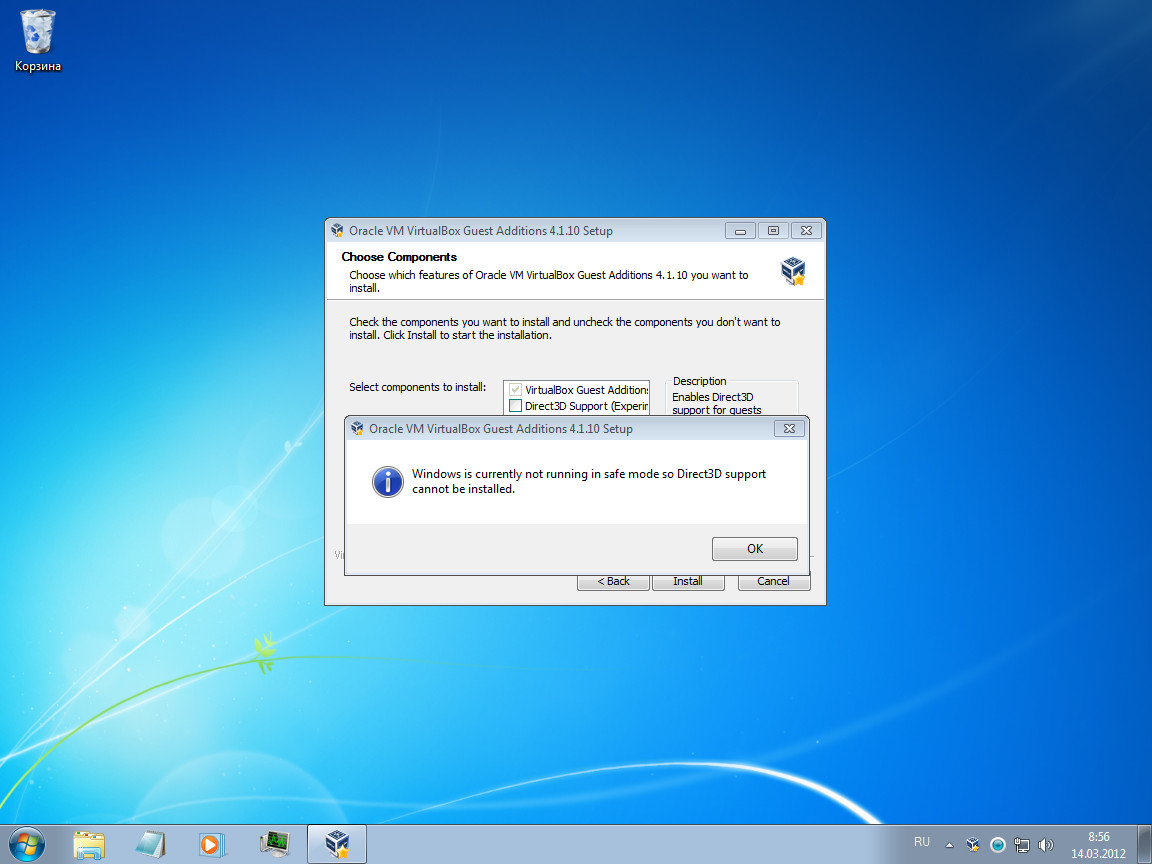Open the Windows Start menu
Screen dimensions: 1152x864
point(27,844)
